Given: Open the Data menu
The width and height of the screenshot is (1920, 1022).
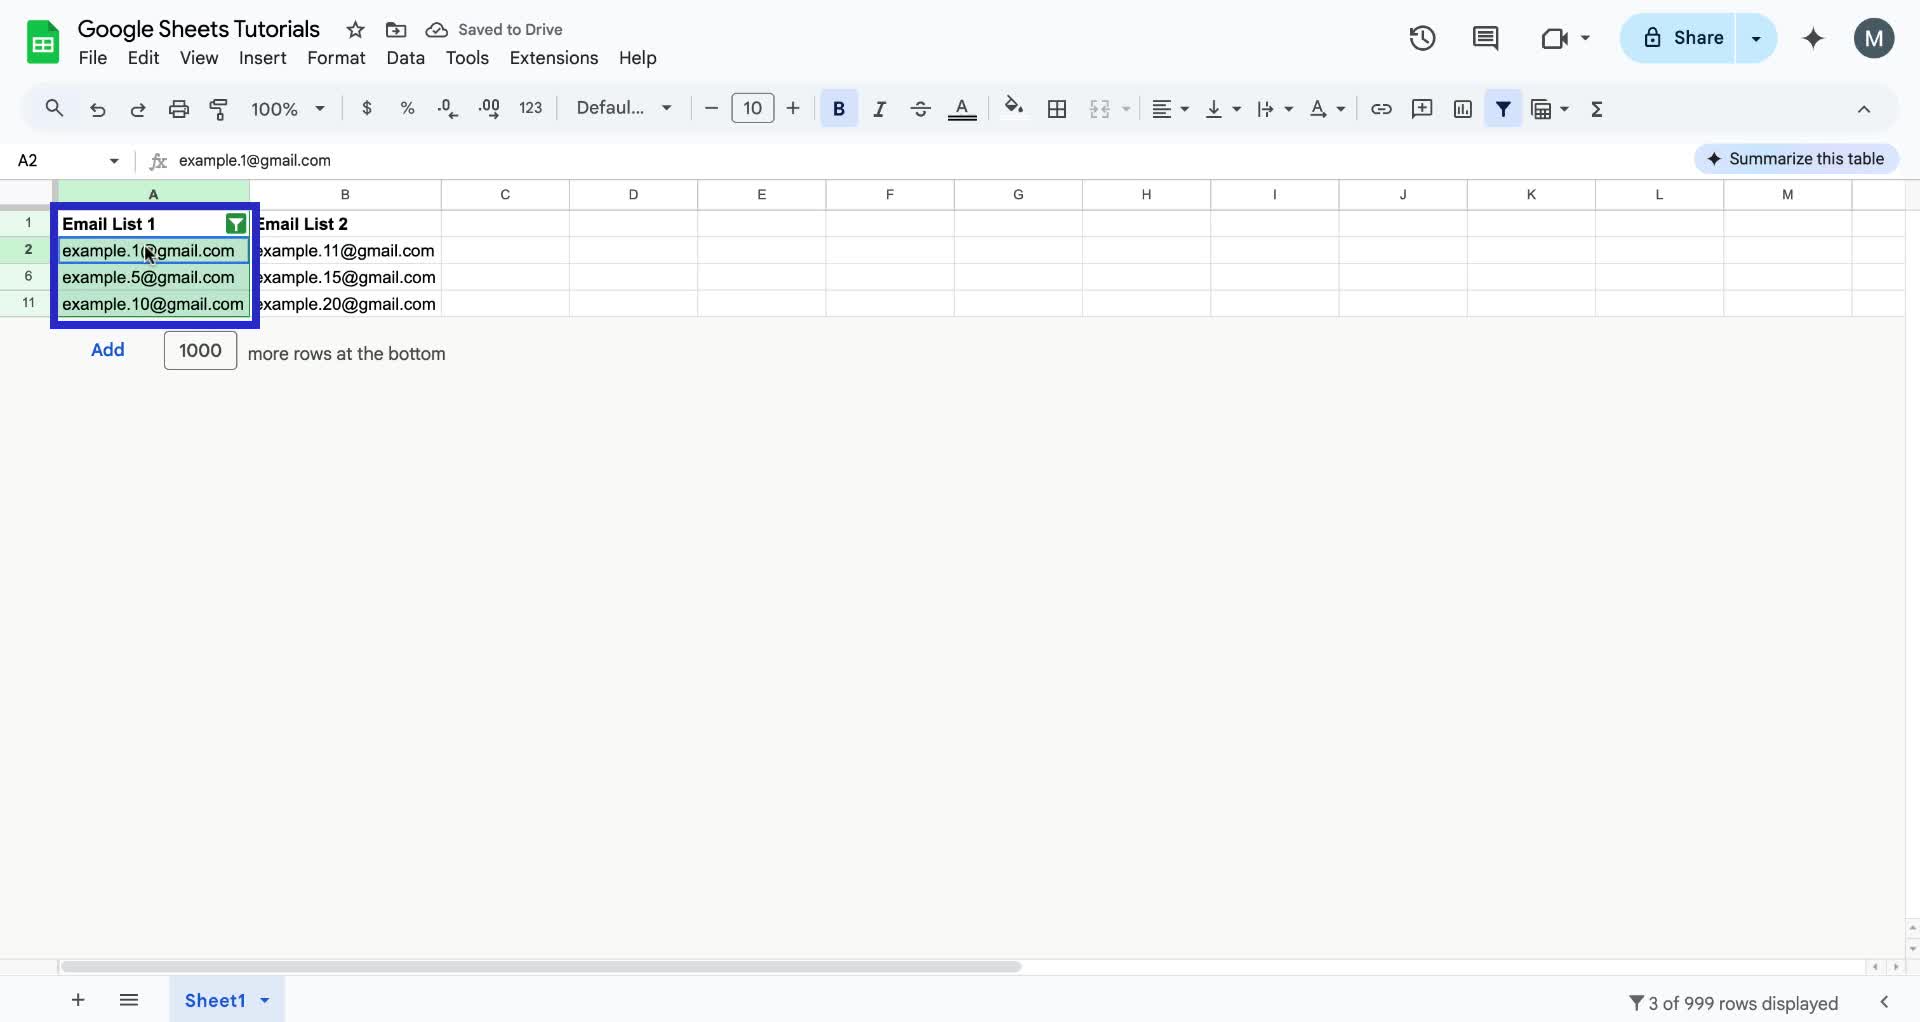Looking at the screenshot, I should (405, 58).
